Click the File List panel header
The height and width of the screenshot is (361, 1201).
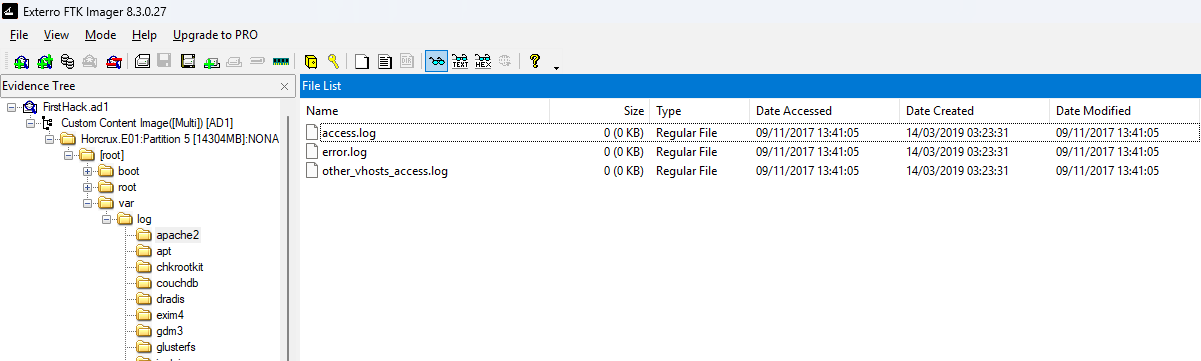coord(750,86)
